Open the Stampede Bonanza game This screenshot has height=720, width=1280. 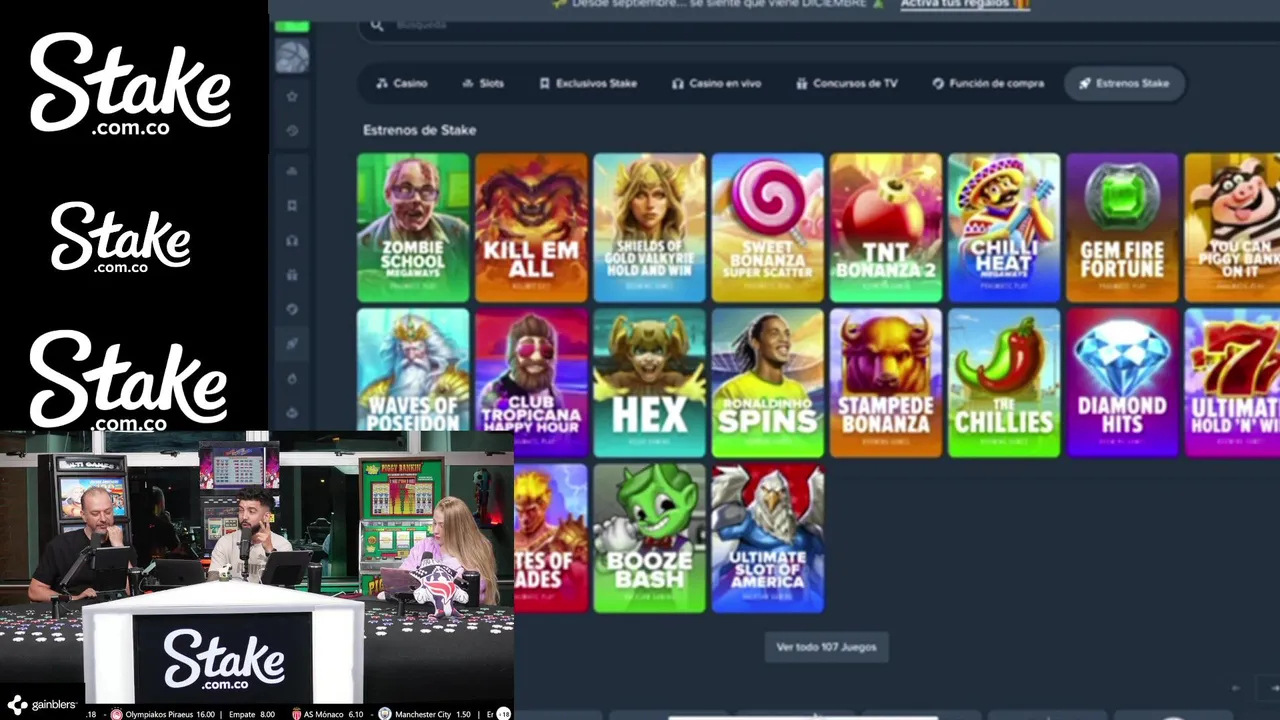point(885,383)
